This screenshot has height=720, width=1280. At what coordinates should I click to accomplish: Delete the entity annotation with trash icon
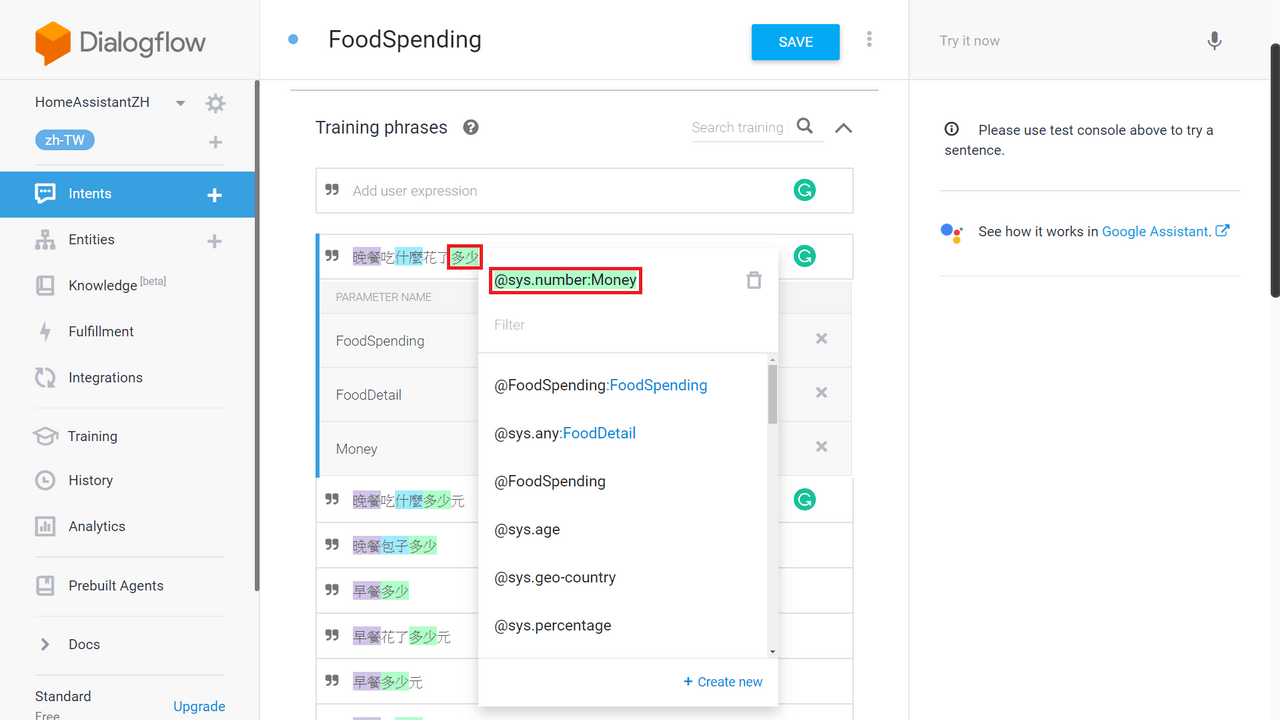(754, 281)
